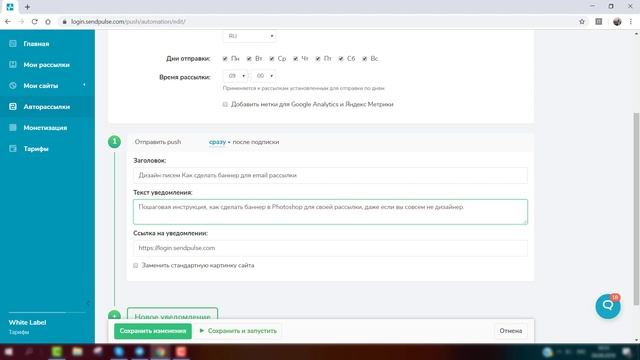640x360 pixels.
Task: Open the RU language dropdown
Action: coord(249,36)
